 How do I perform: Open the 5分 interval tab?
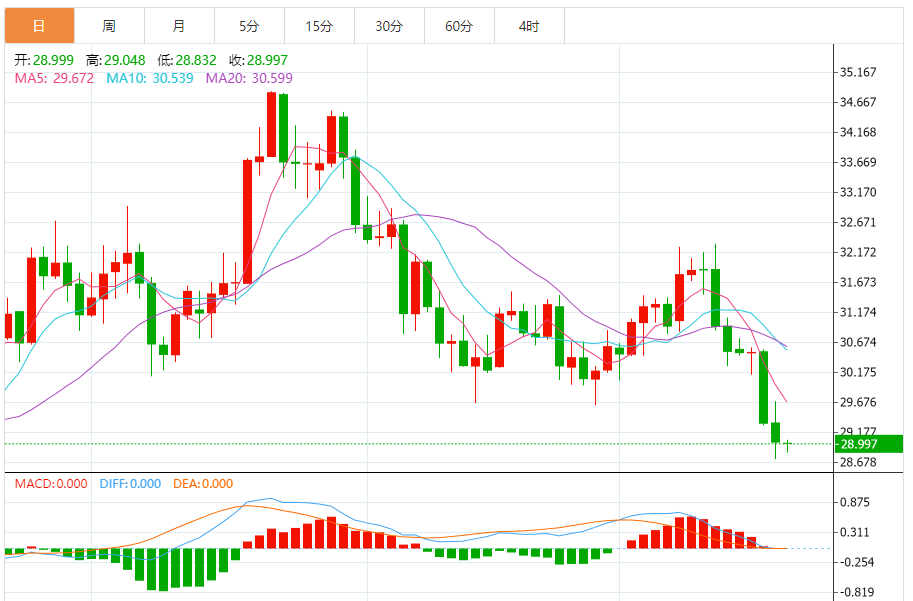tap(249, 26)
